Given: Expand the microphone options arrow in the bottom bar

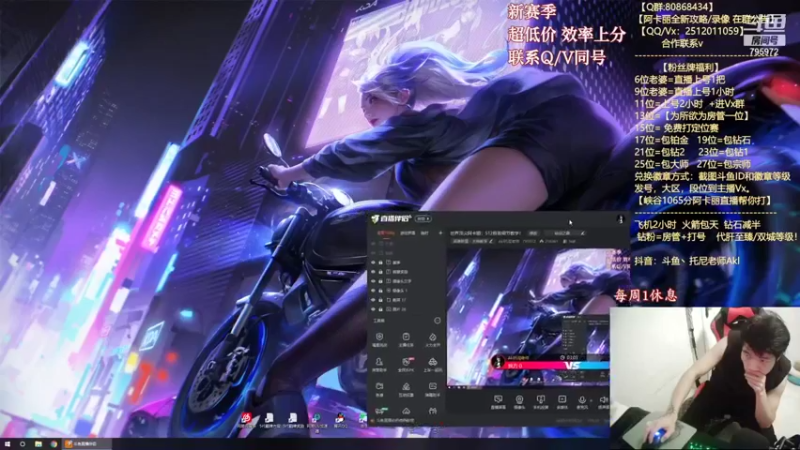Looking at the screenshot, I should pos(590,401).
